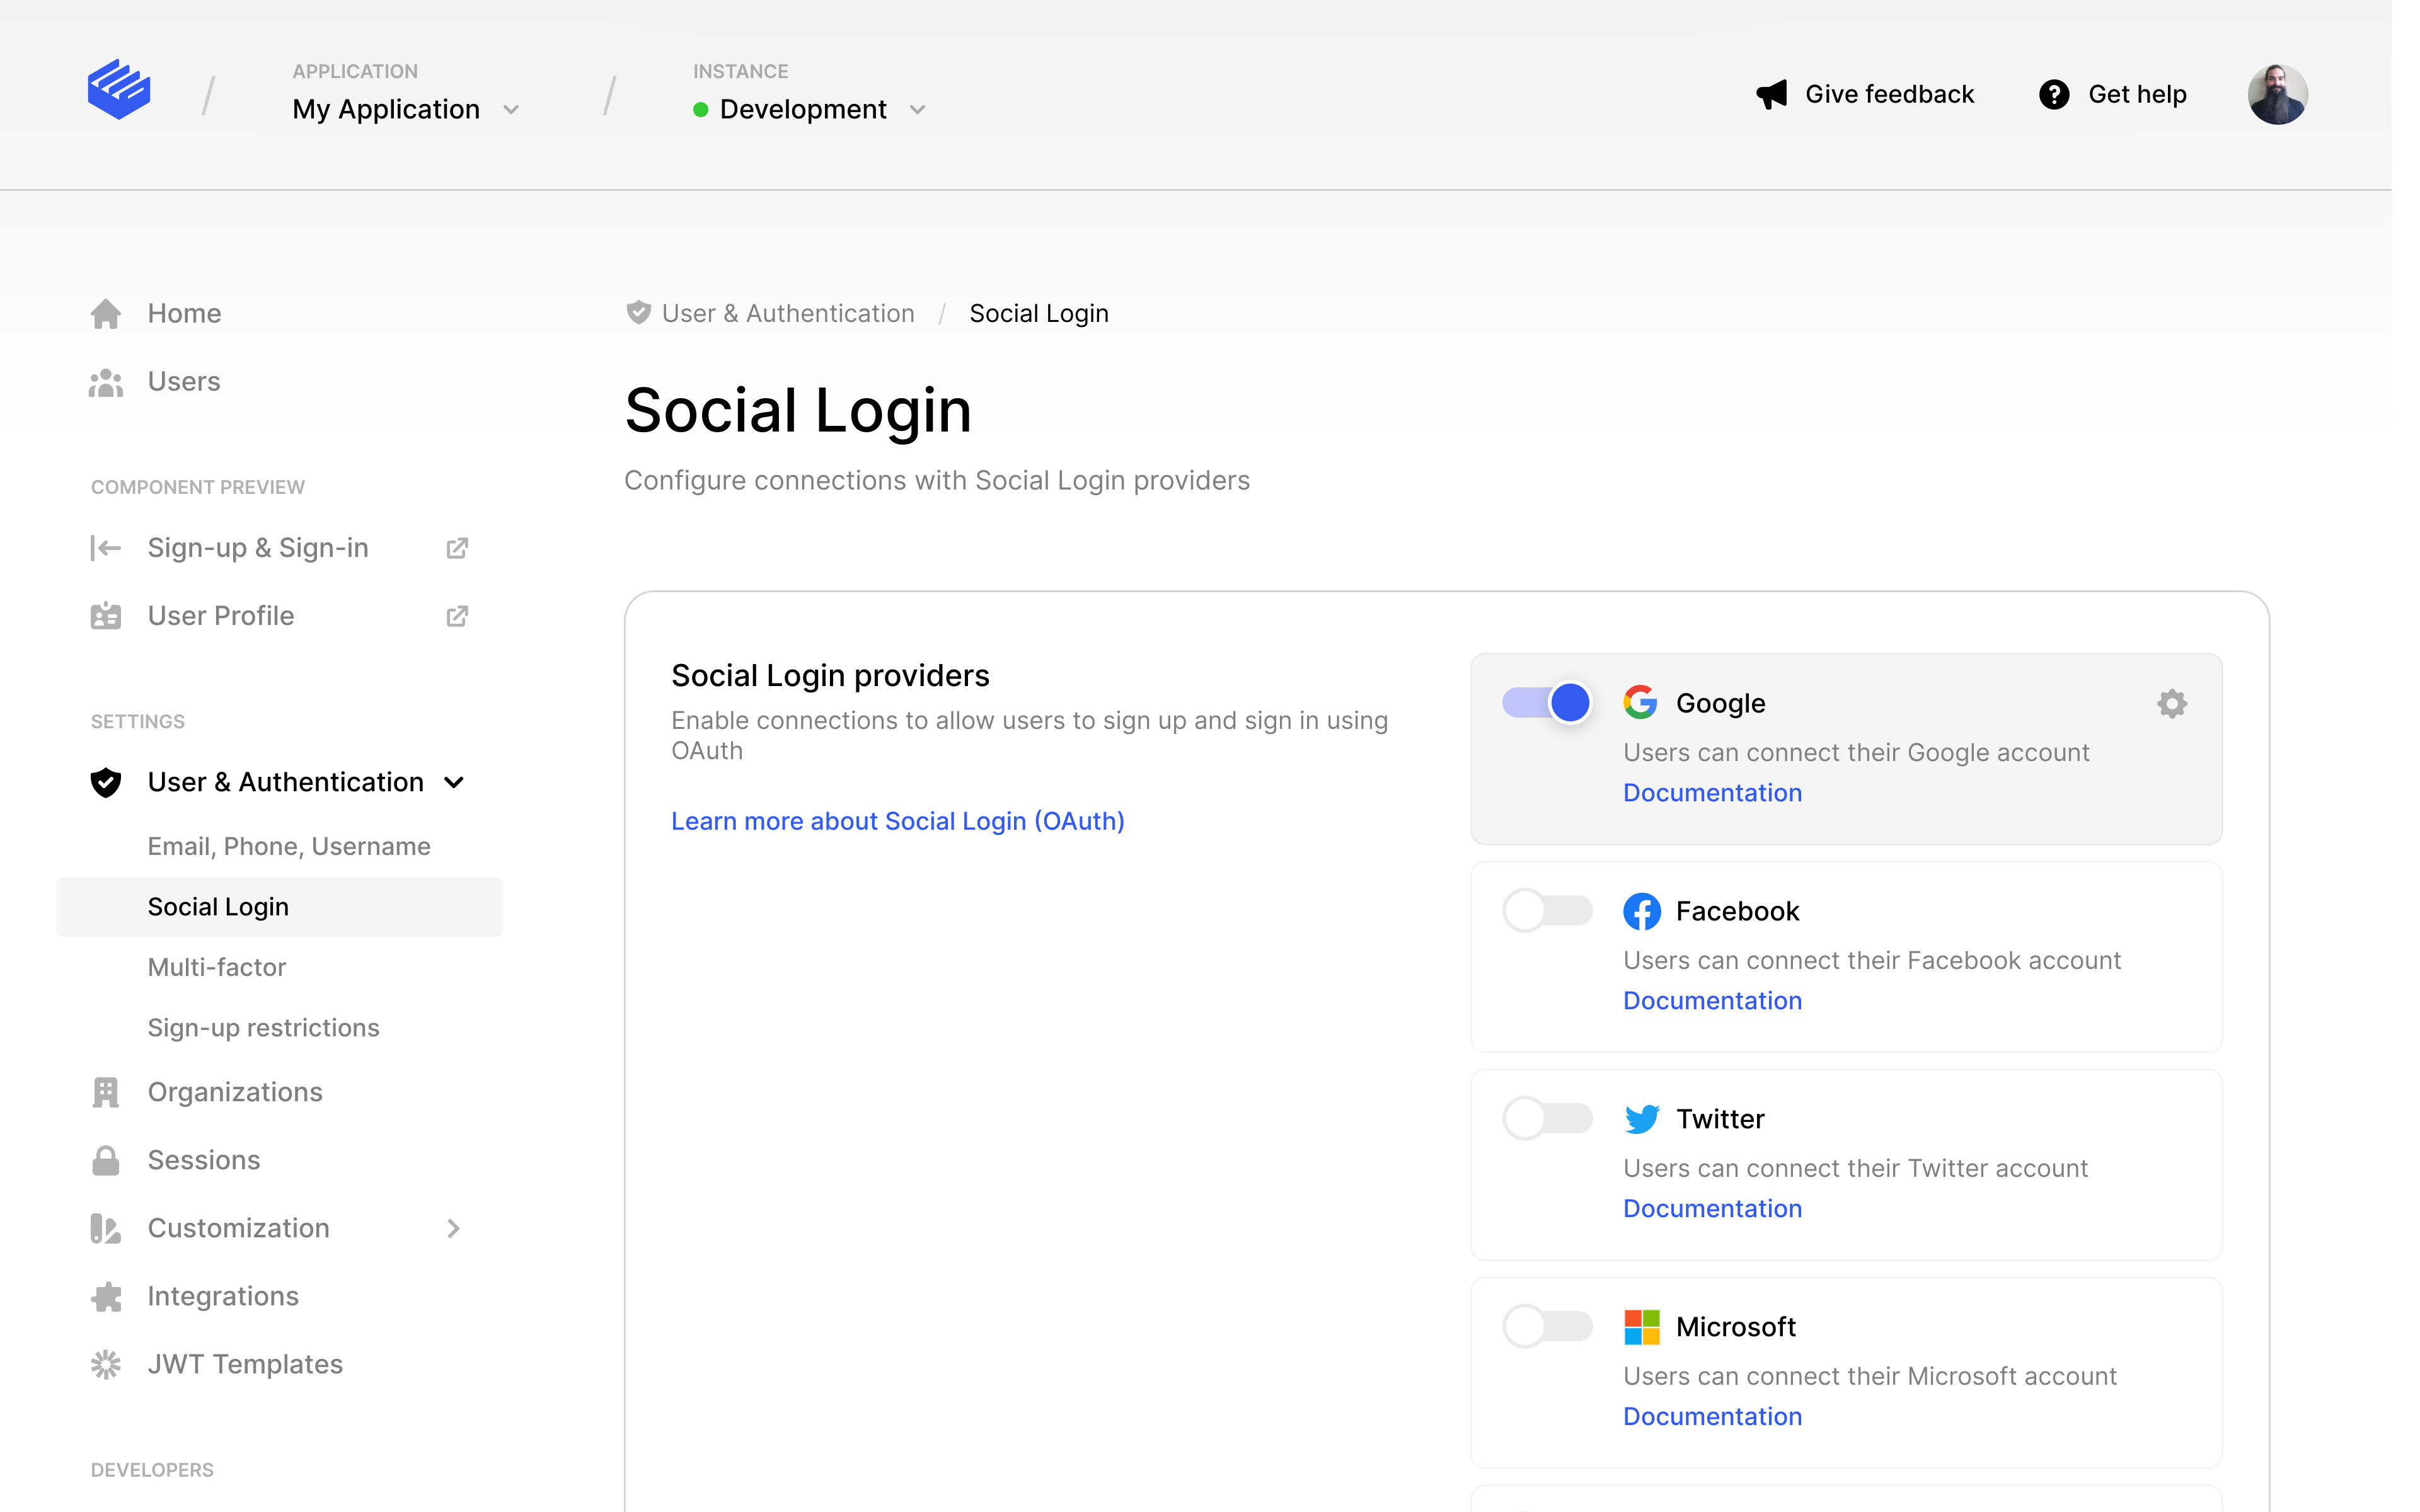The image size is (2420, 1512).
Task: Click Get help button
Action: pos(2112,95)
